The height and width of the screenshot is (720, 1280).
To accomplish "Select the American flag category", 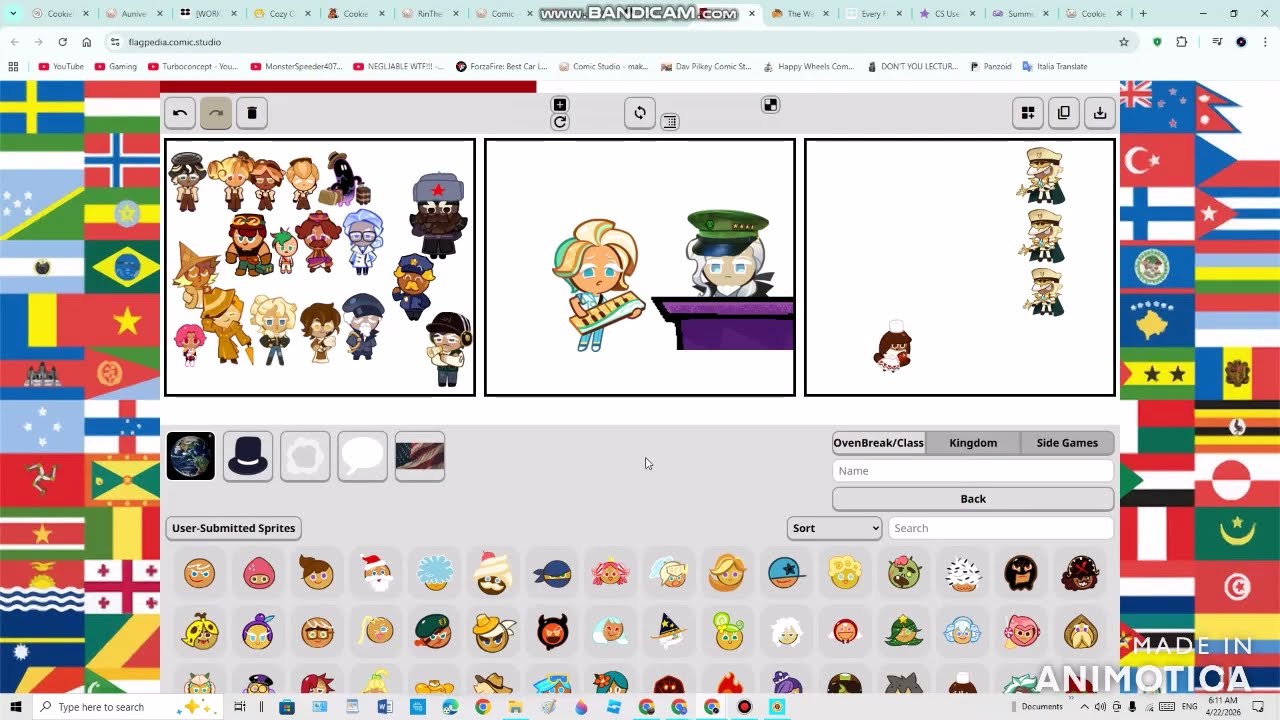I will (x=420, y=456).
